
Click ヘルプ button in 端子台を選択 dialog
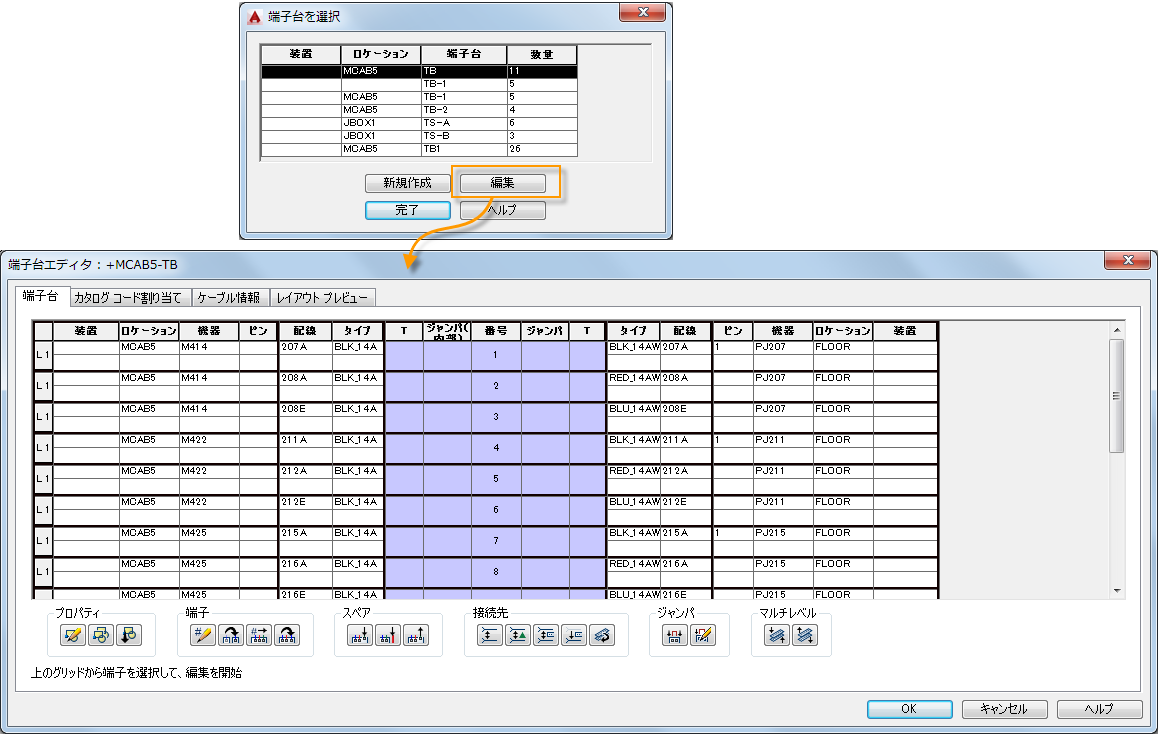(x=503, y=210)
